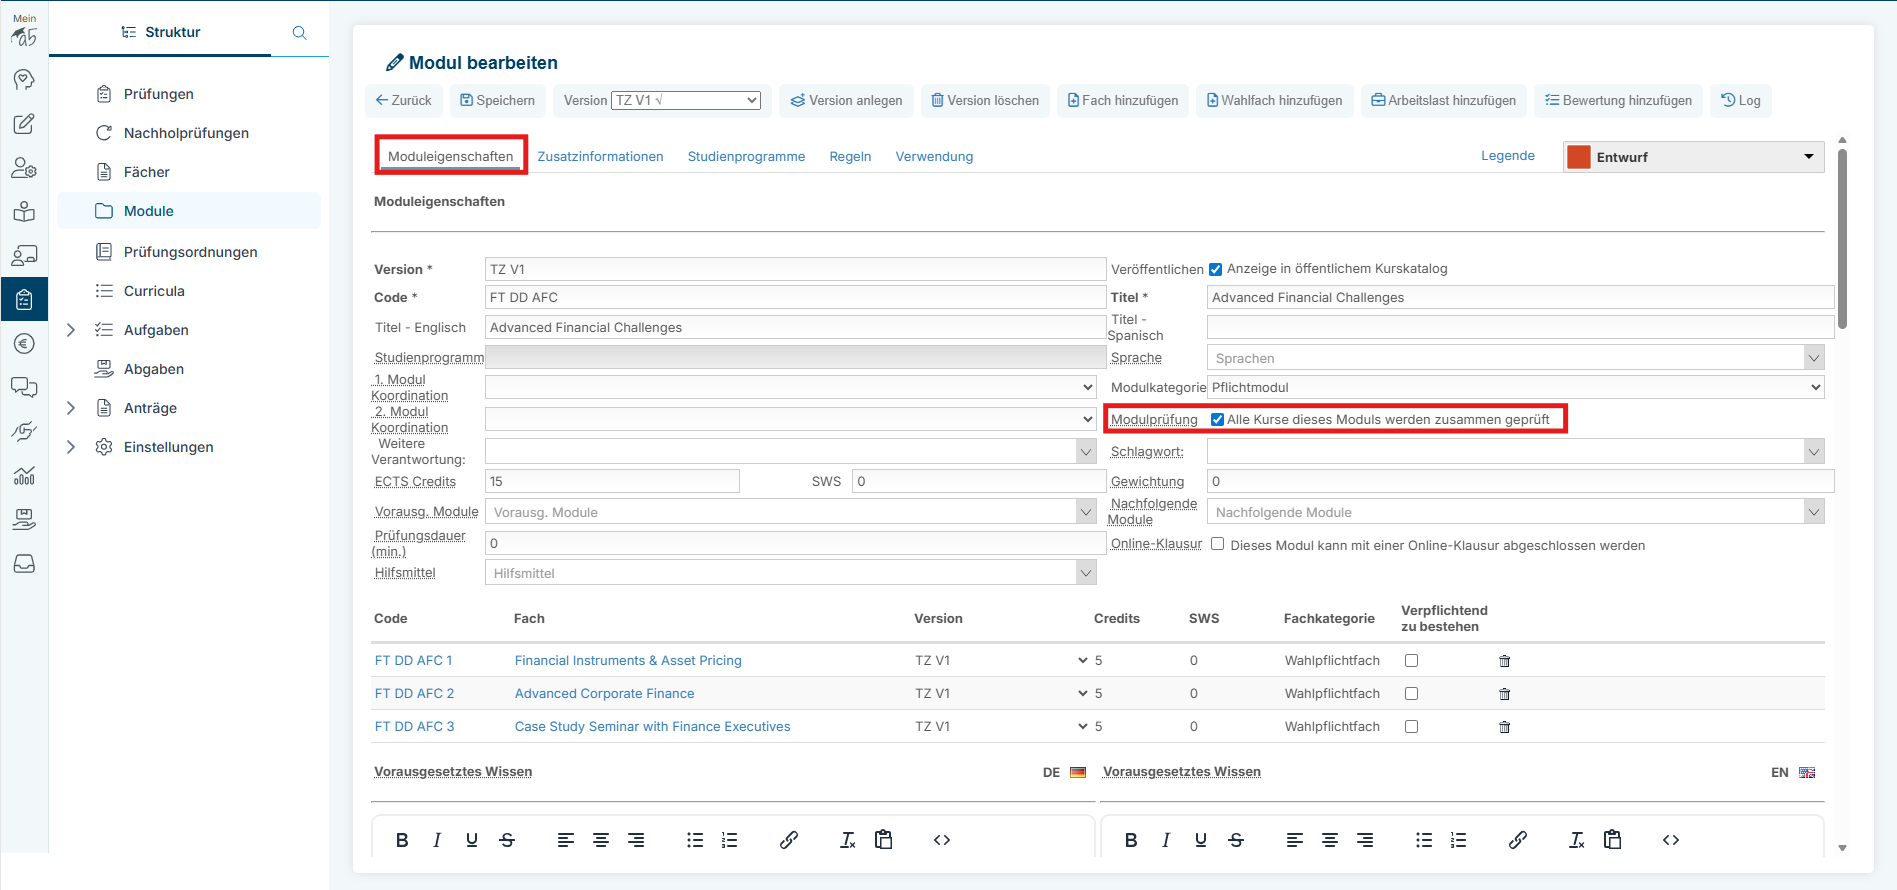Click trash icon for Advanced Corporate Finance
Viewport: 1897px width, 890px height.
(x=1504, y=694)
